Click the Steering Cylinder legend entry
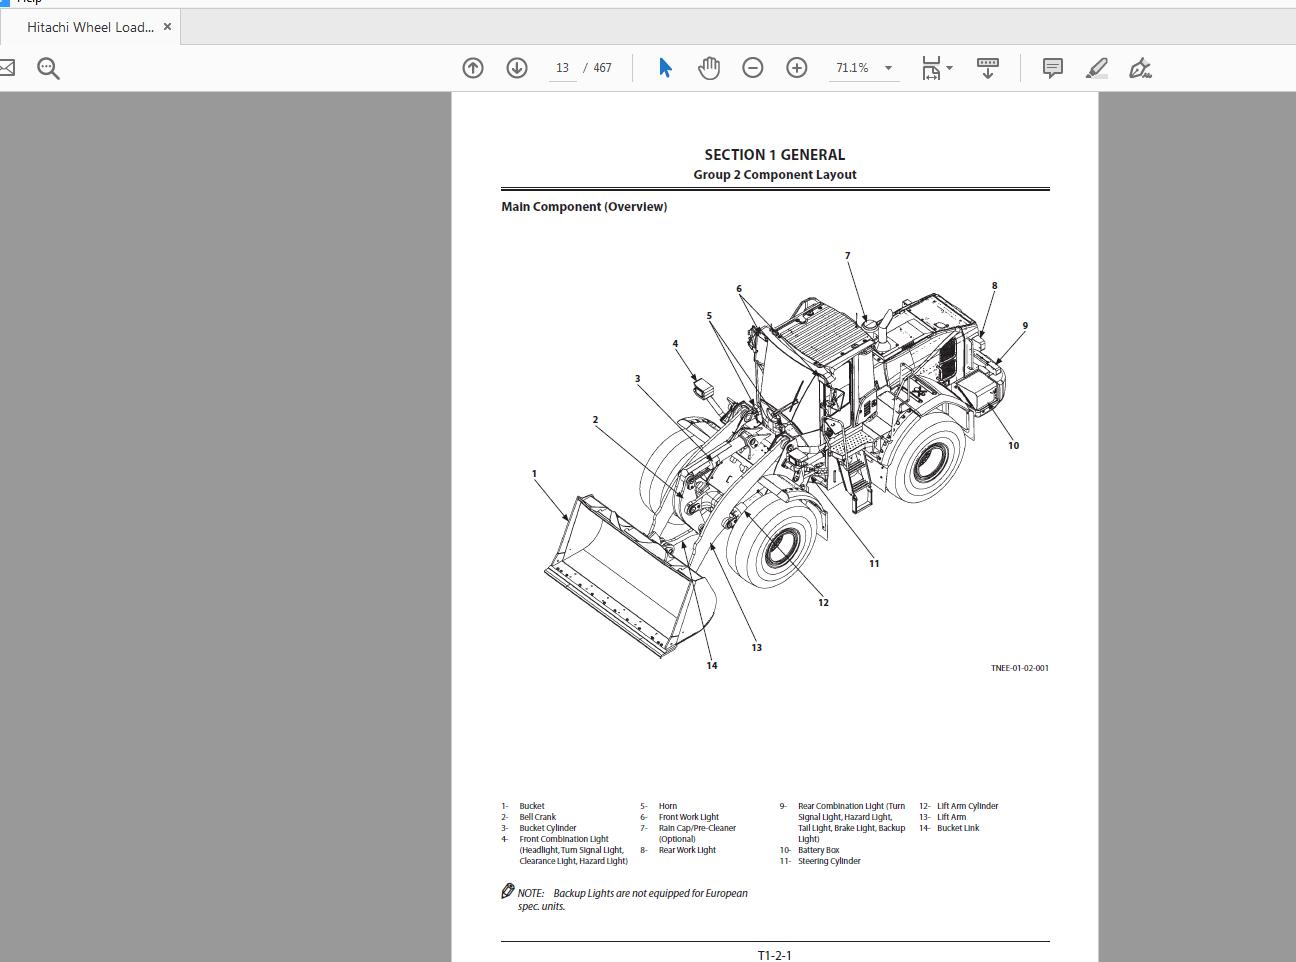Screen dimensions: 1296x962 tap(820, 861)
